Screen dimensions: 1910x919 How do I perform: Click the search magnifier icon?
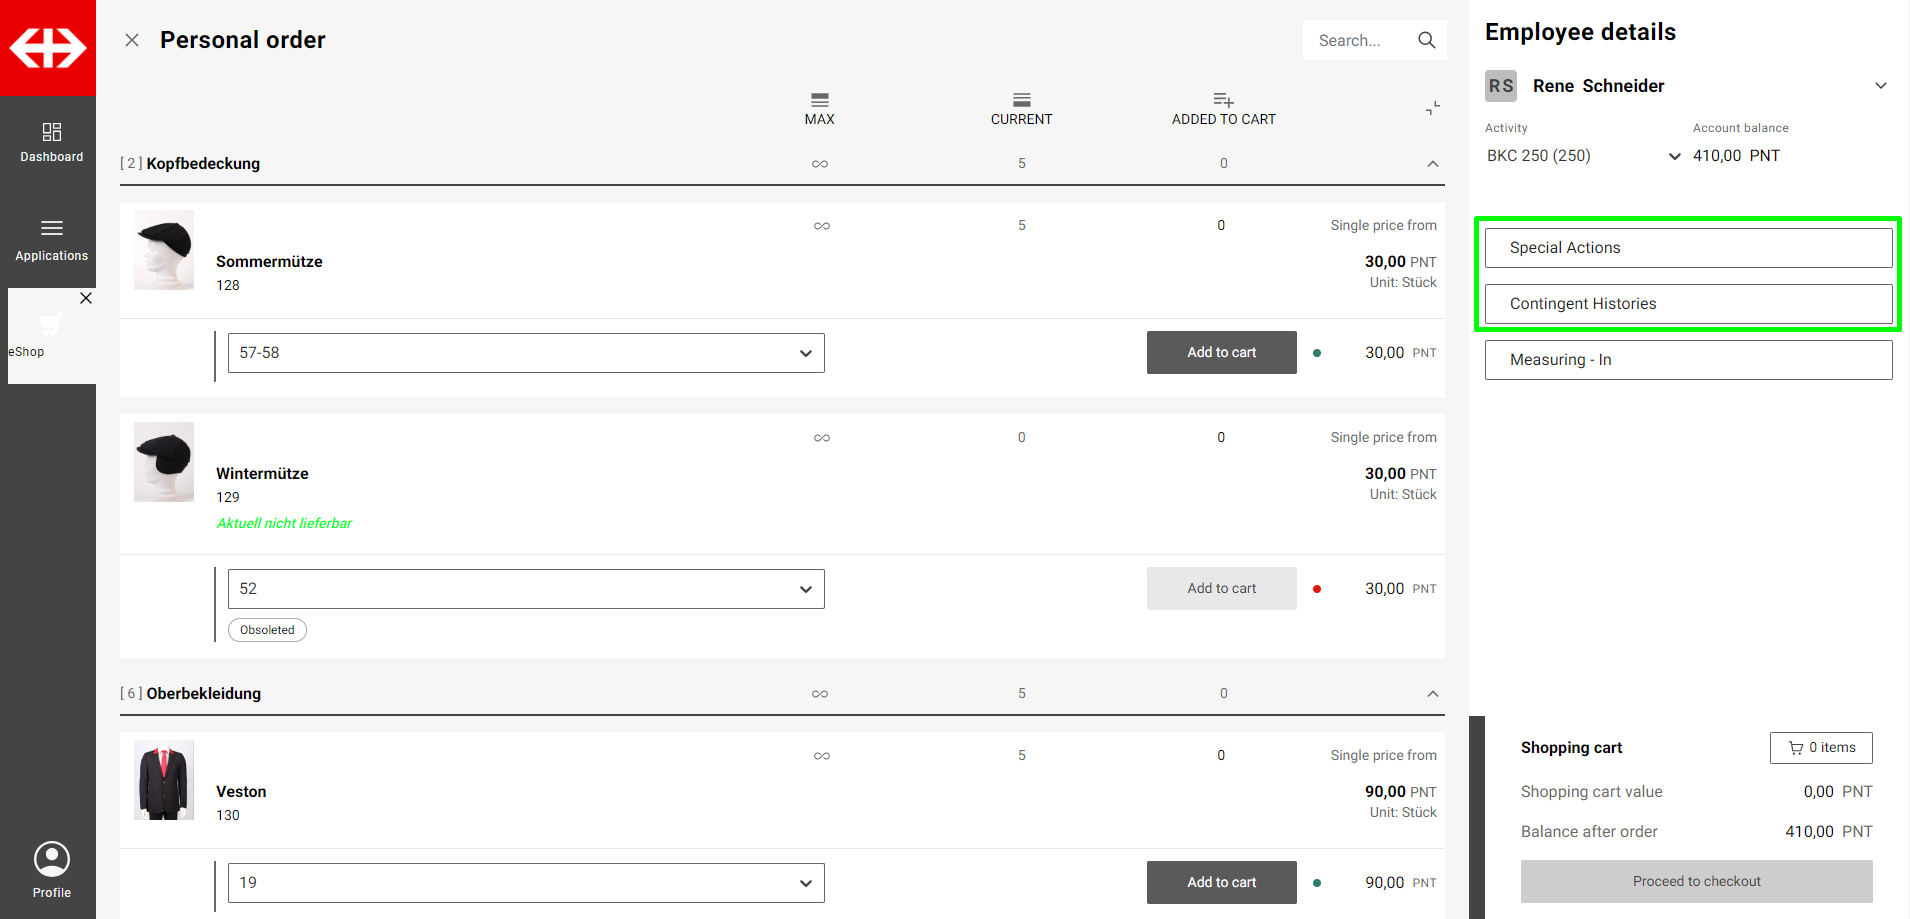1426,40
